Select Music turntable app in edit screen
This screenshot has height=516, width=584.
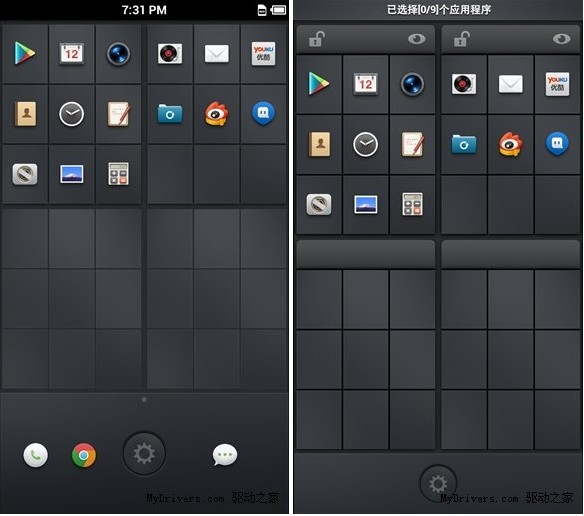pos(464,84)
